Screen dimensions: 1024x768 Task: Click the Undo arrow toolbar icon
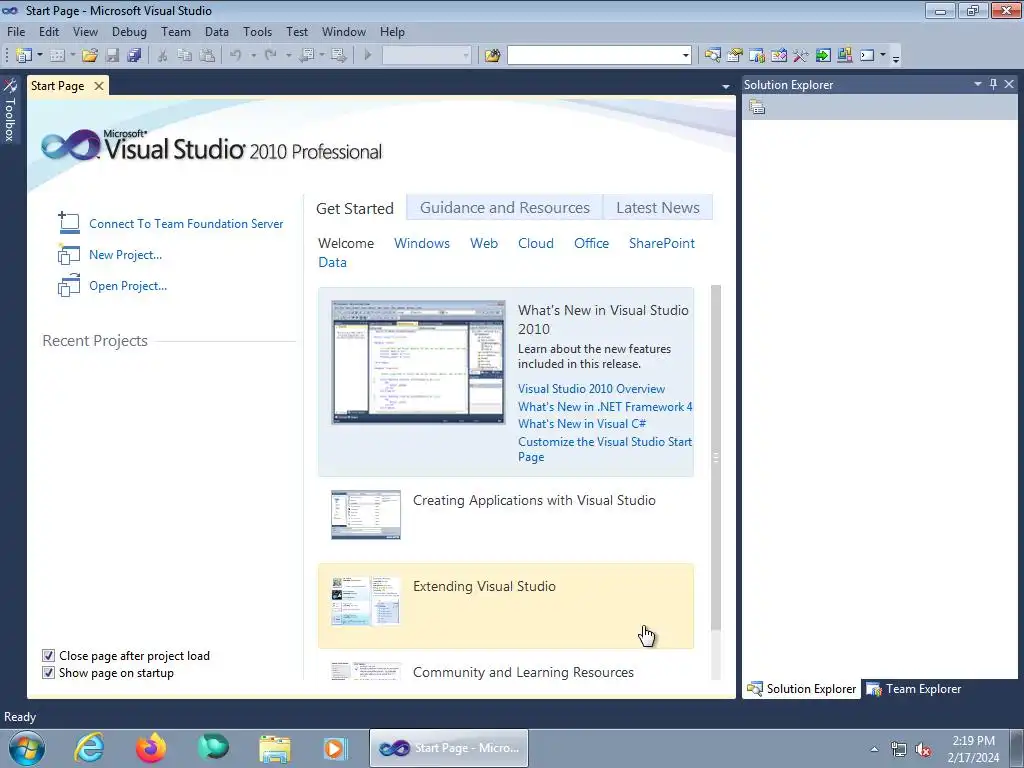(236, 56)
